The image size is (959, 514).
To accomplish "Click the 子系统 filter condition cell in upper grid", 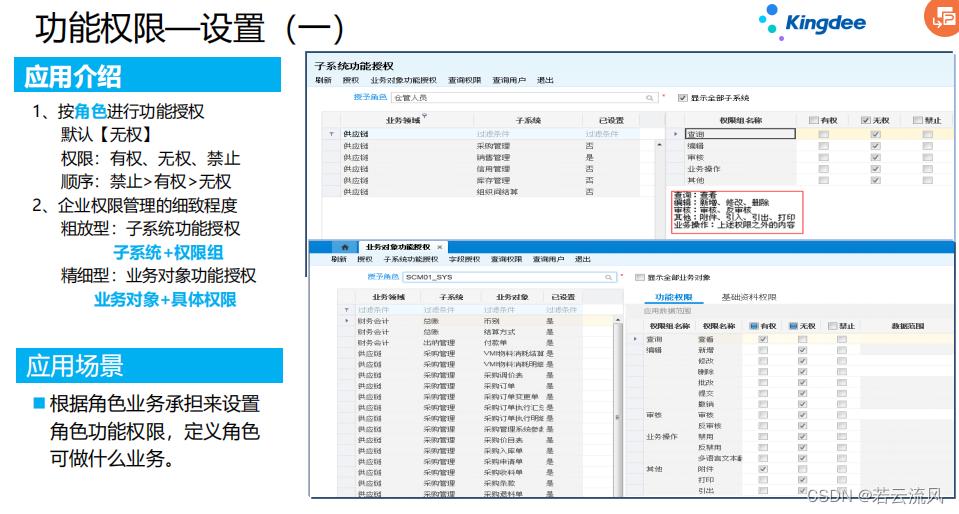I will [528, 134].
